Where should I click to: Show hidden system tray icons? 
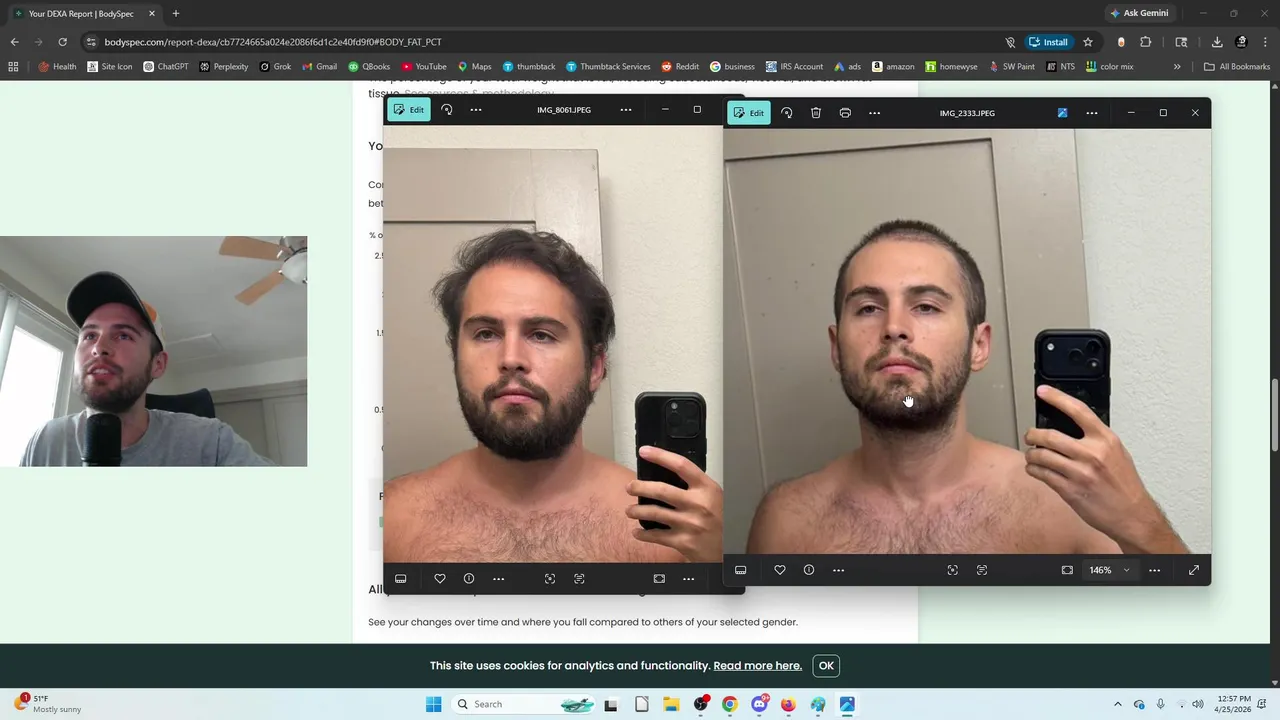pos(1118,704)
